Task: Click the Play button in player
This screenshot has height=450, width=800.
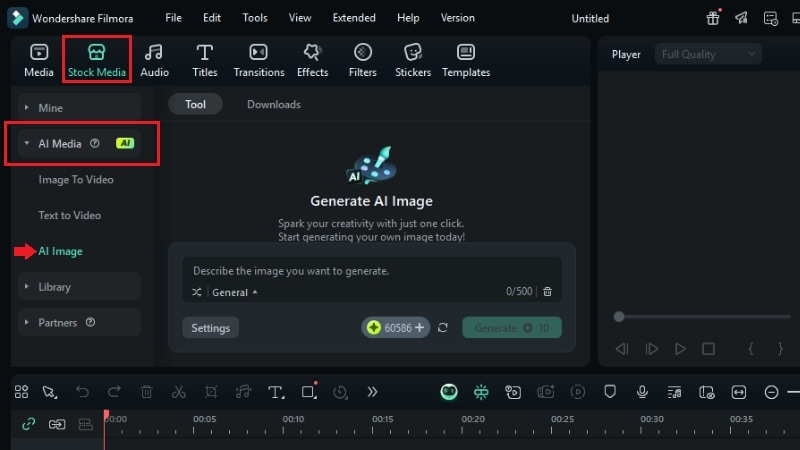Action: (x=680, y=348)
